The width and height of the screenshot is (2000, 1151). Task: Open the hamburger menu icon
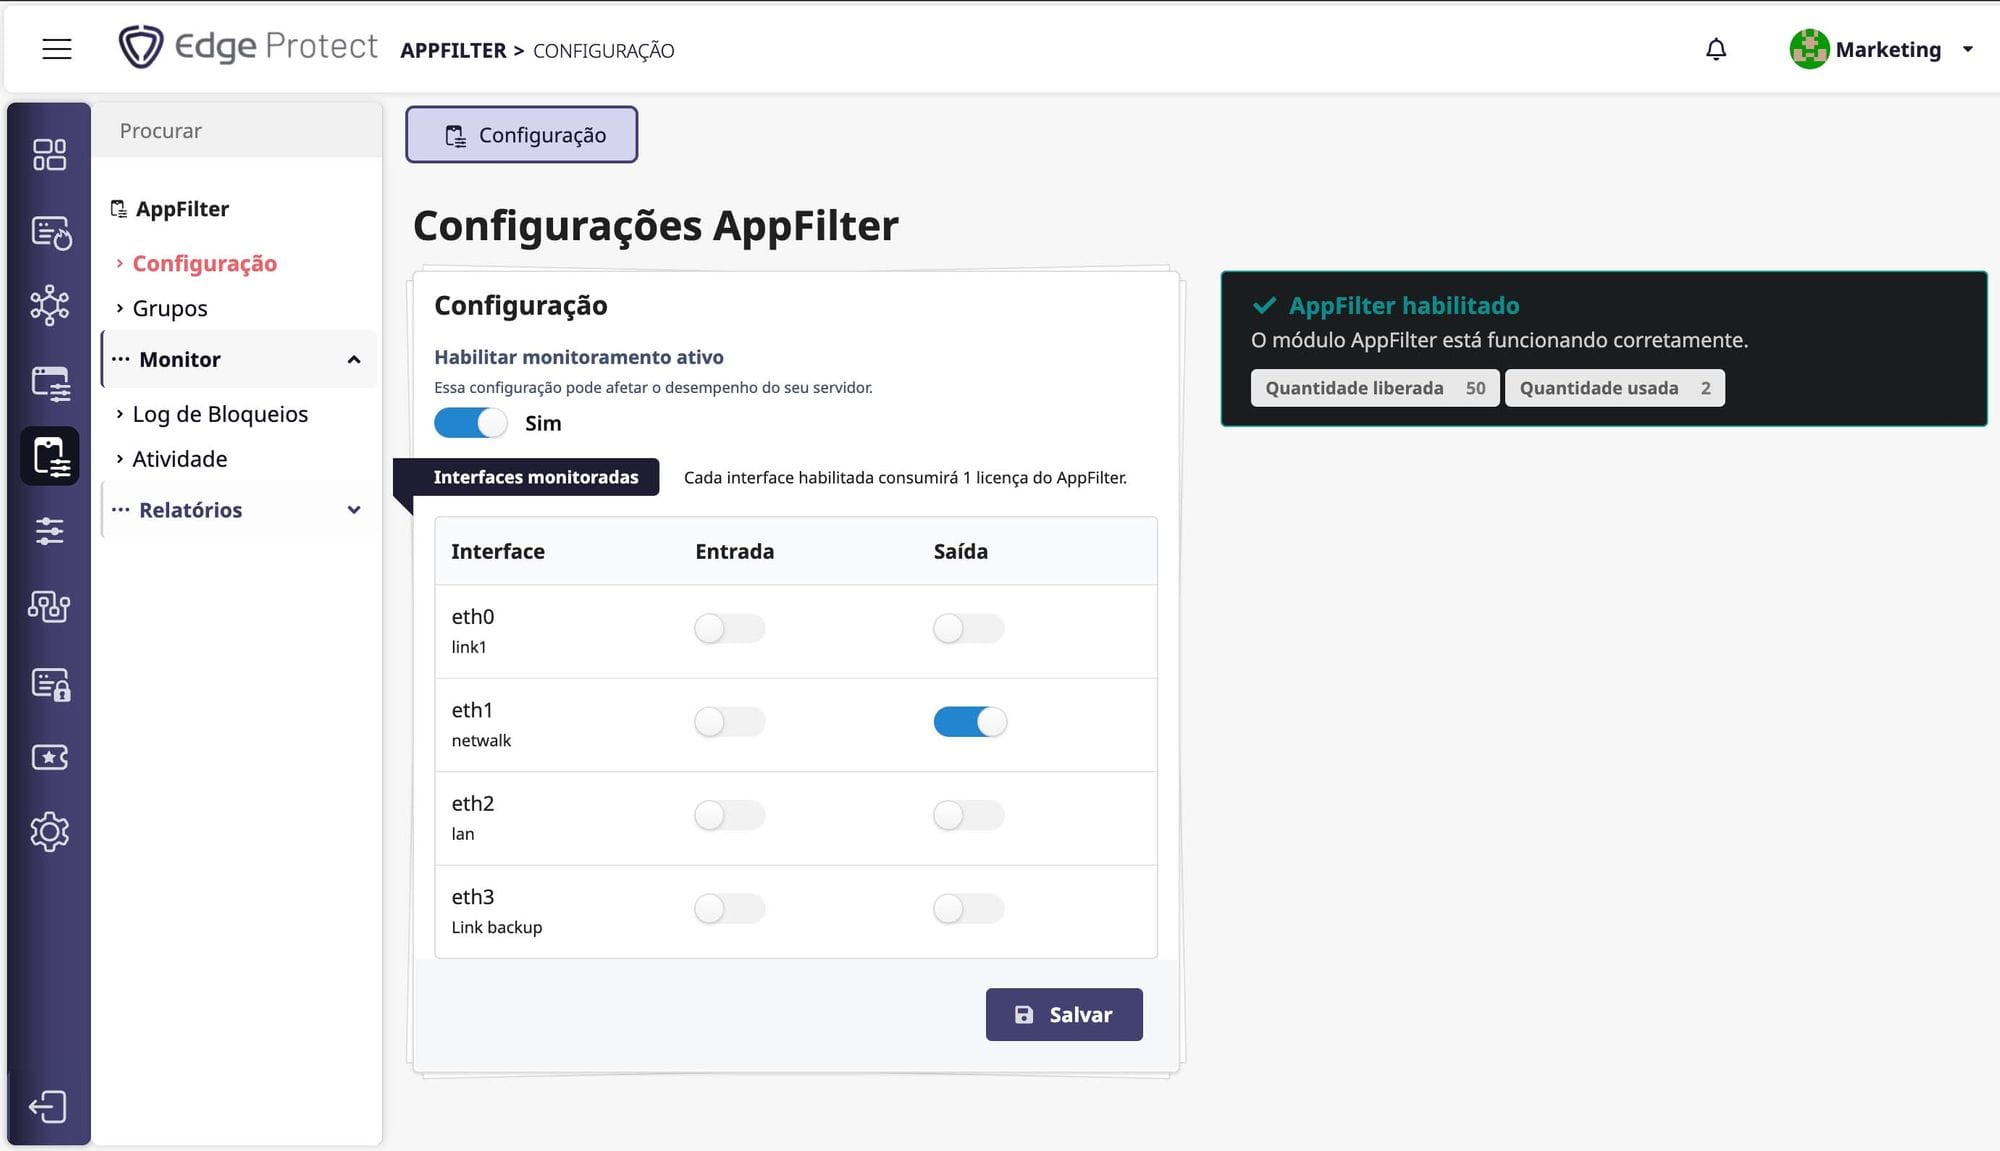pyautogui.click(x=57, y=49)
